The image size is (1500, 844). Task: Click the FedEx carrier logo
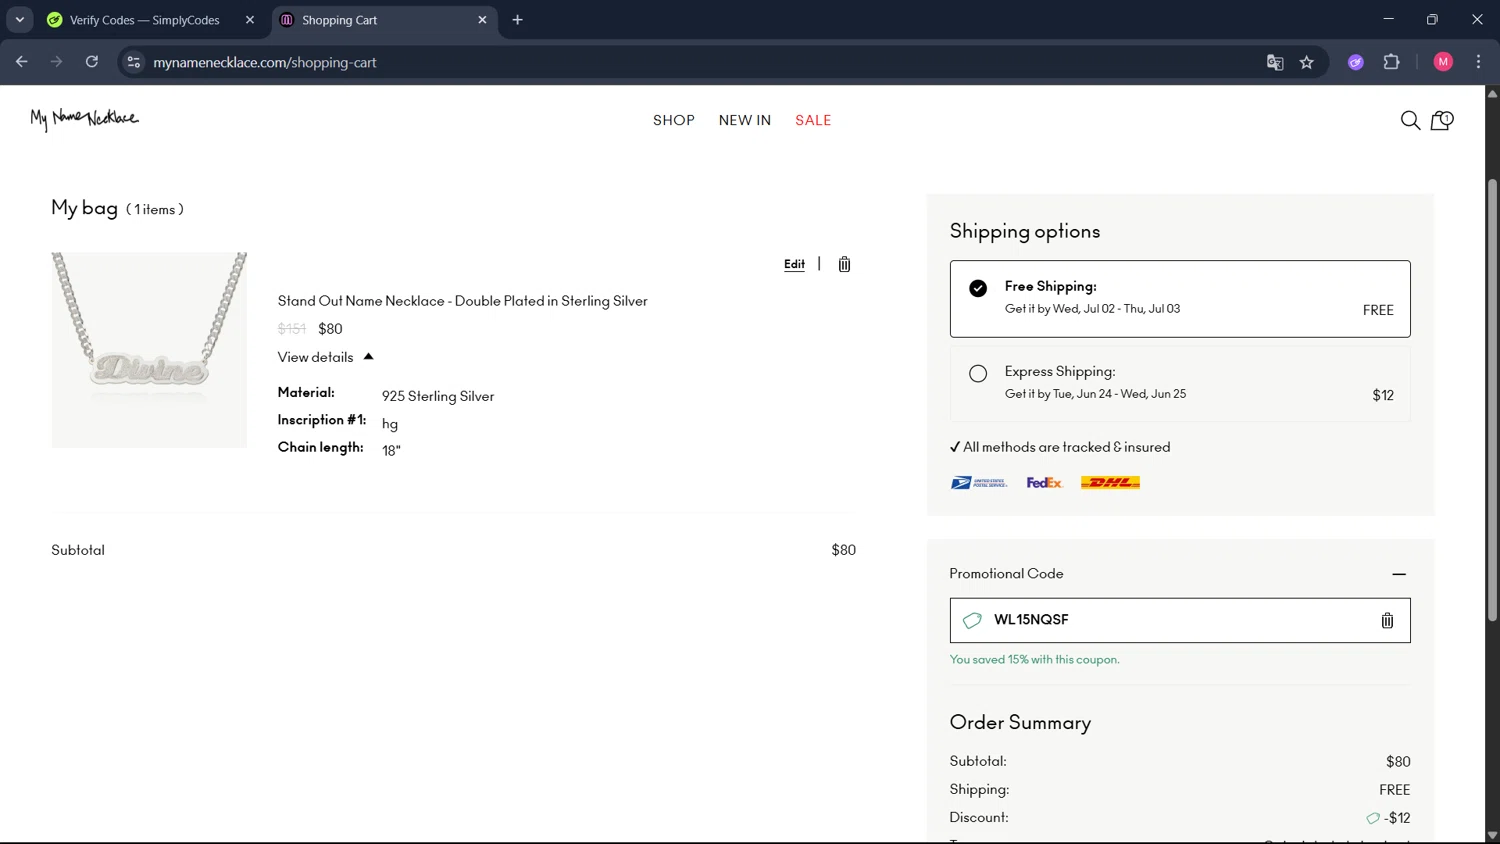click(1044, 483)
